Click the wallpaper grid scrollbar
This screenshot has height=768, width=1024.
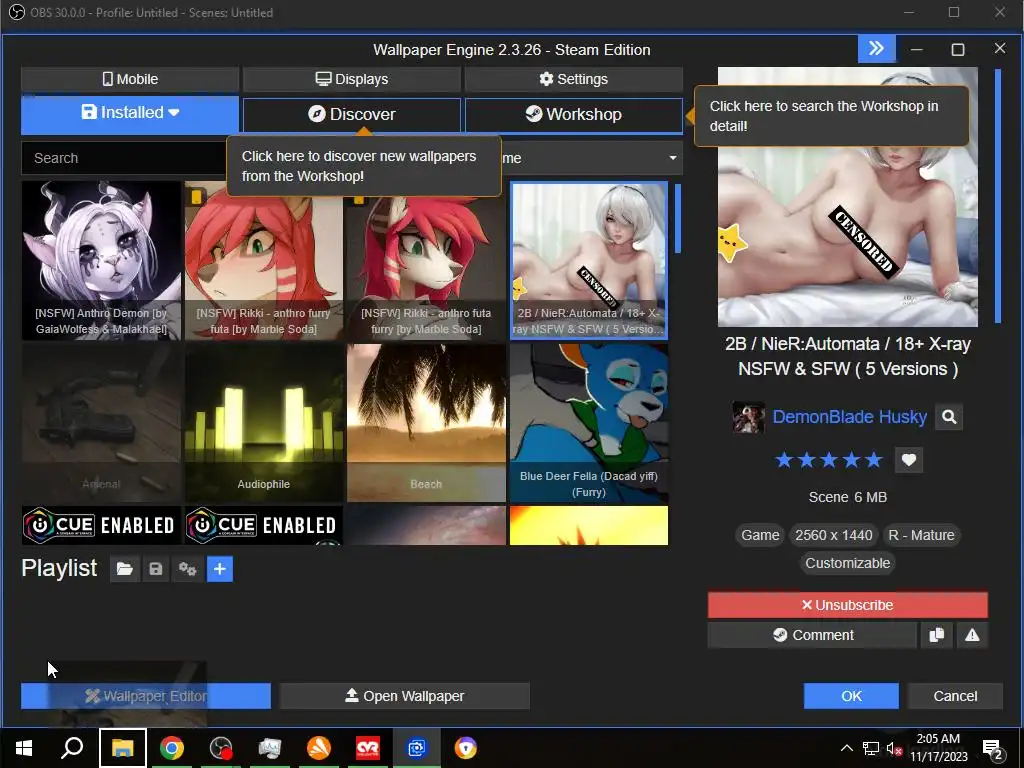pos(678,219)
